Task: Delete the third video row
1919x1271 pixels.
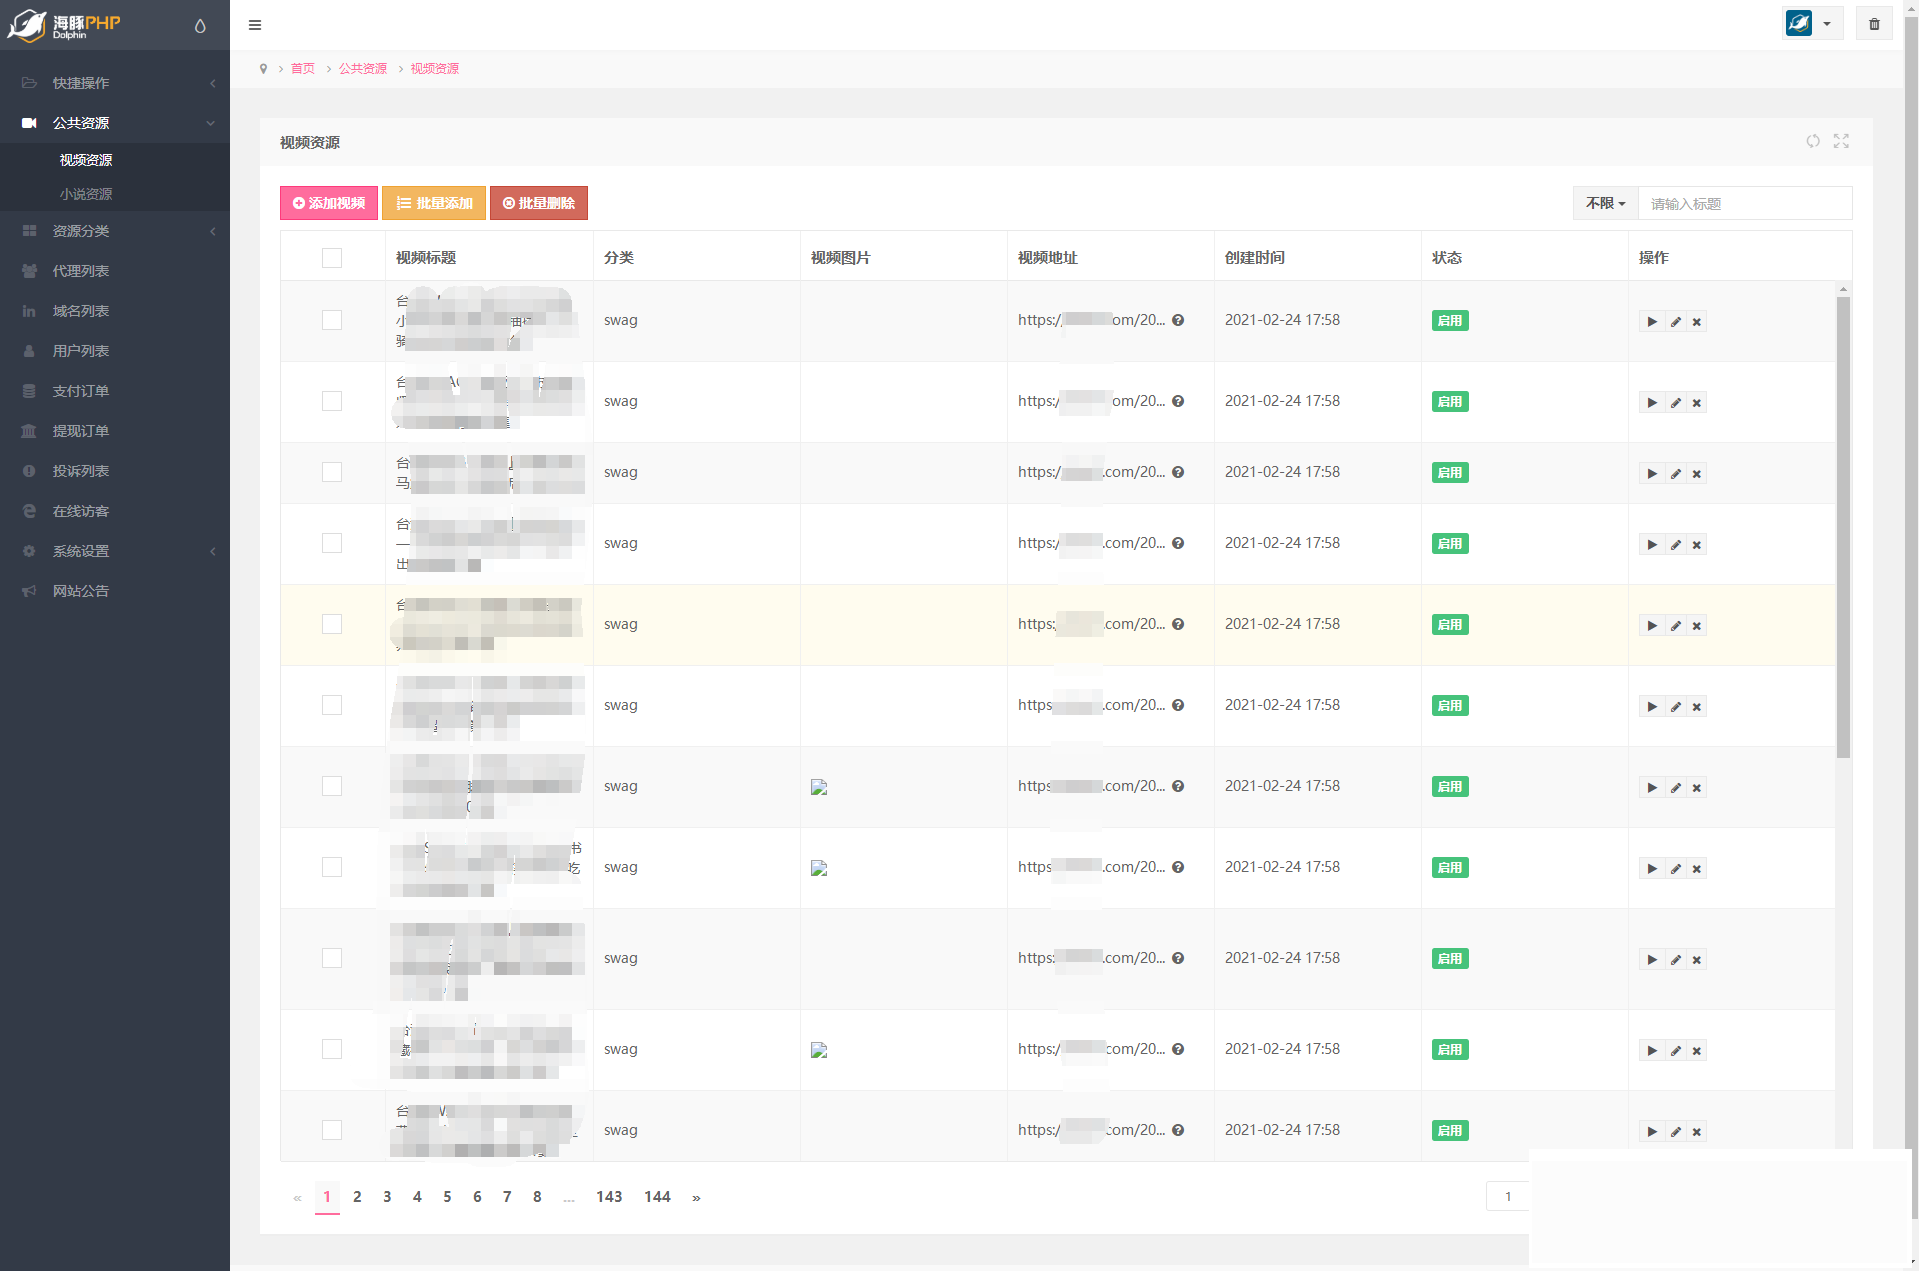Action: 1697,474
